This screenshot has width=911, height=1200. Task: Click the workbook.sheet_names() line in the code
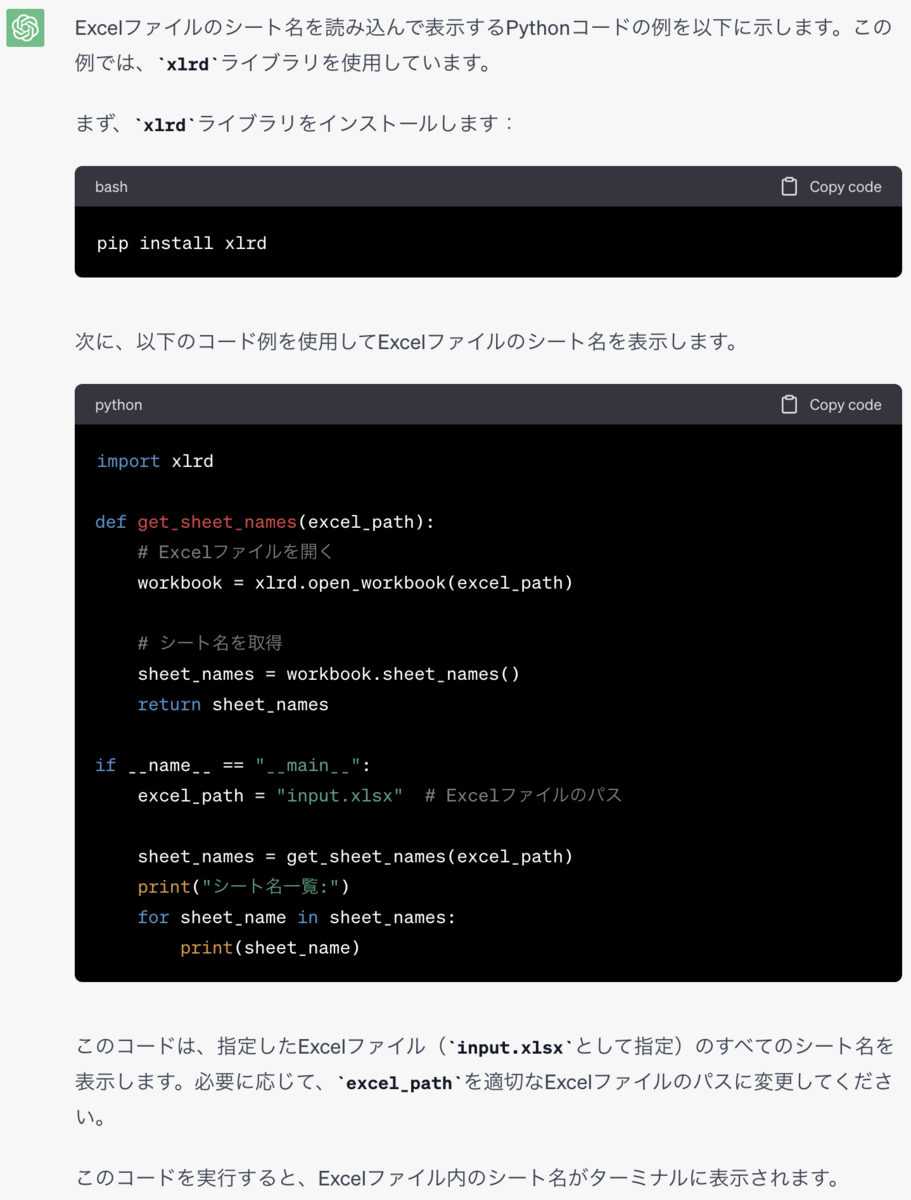329,673
